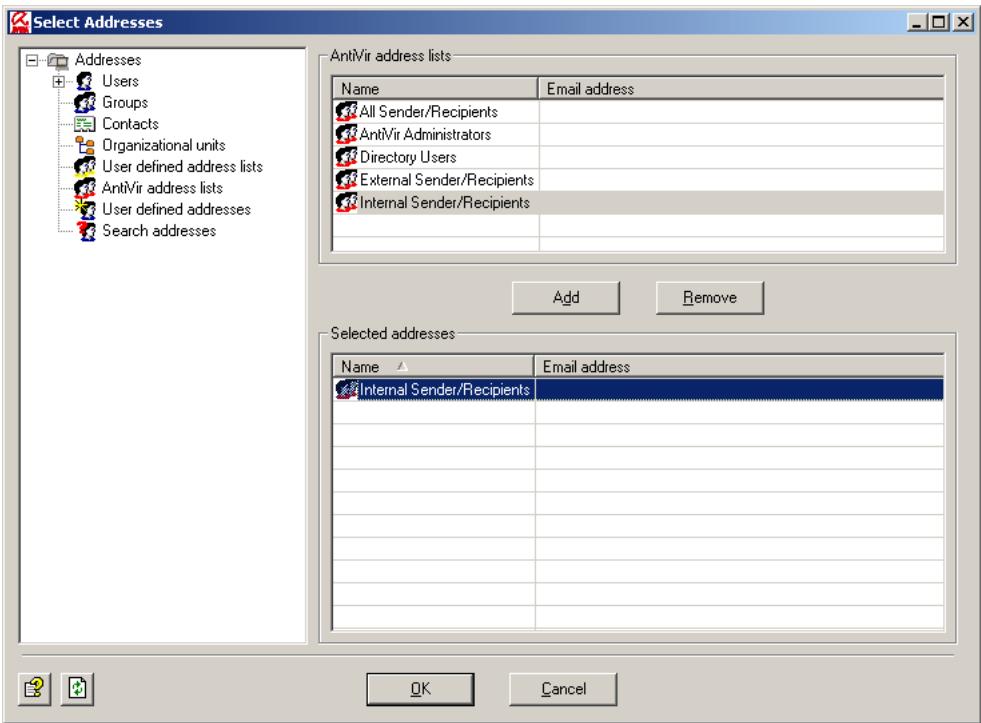This screenshot has height=723, width=981.
Task: Sort AntiVir address lists by Name column
Action: pyautogui.click(x=435, y=89)
